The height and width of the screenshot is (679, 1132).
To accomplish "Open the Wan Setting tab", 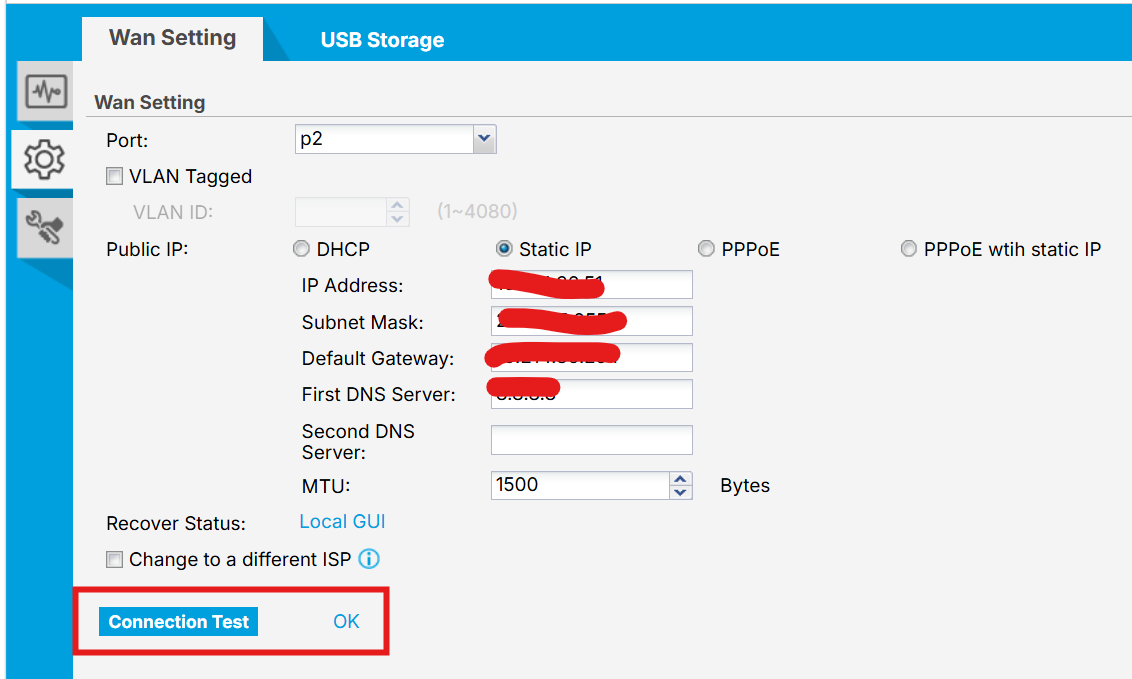I will pos(173,38).
